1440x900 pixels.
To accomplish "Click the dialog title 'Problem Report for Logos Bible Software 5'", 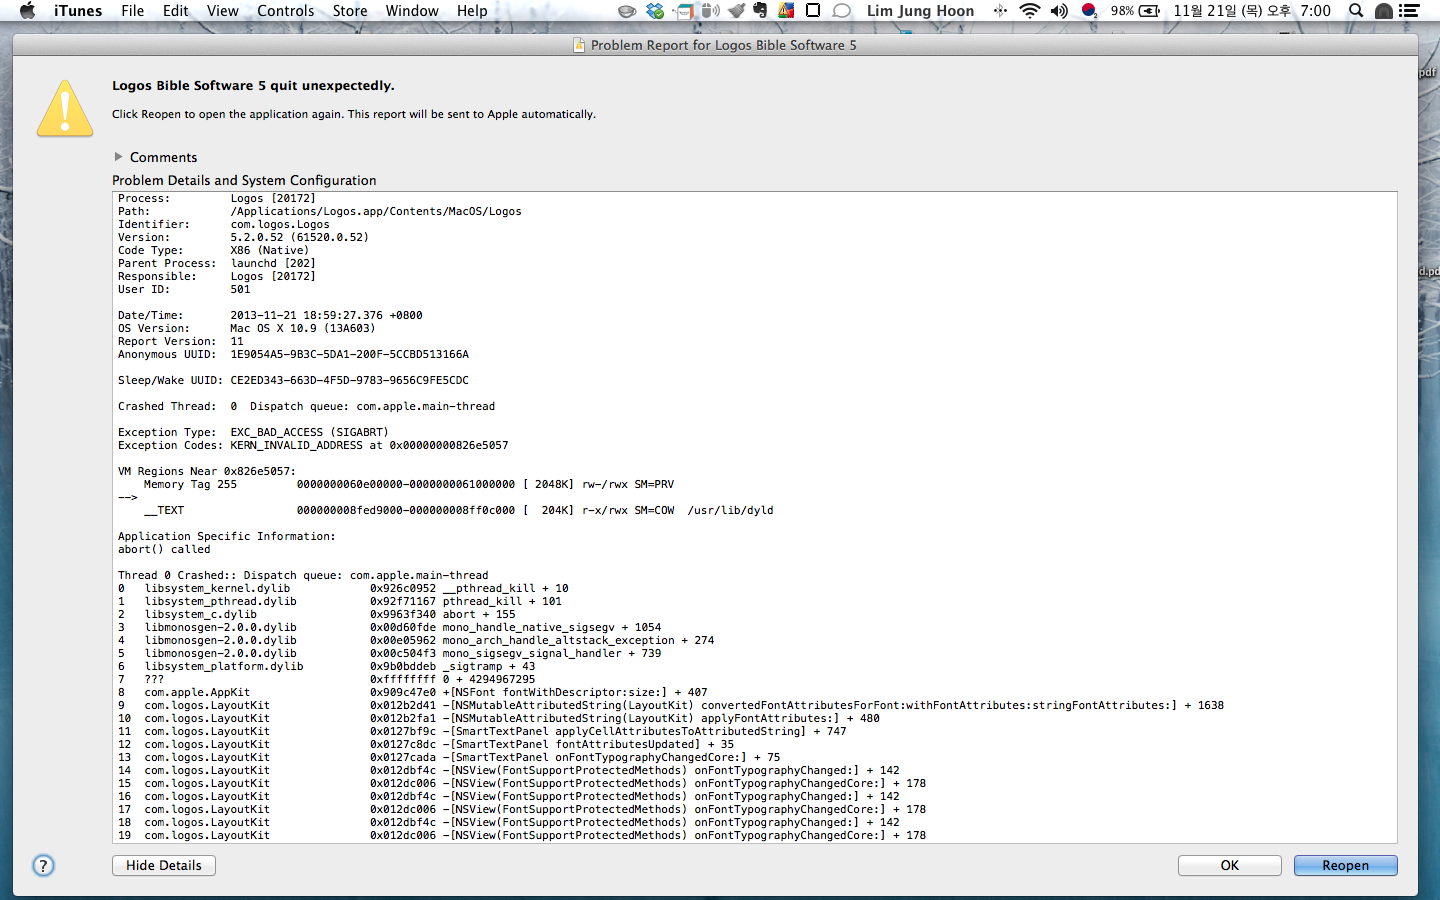I will pyautogui.click(x=723, y=45).
